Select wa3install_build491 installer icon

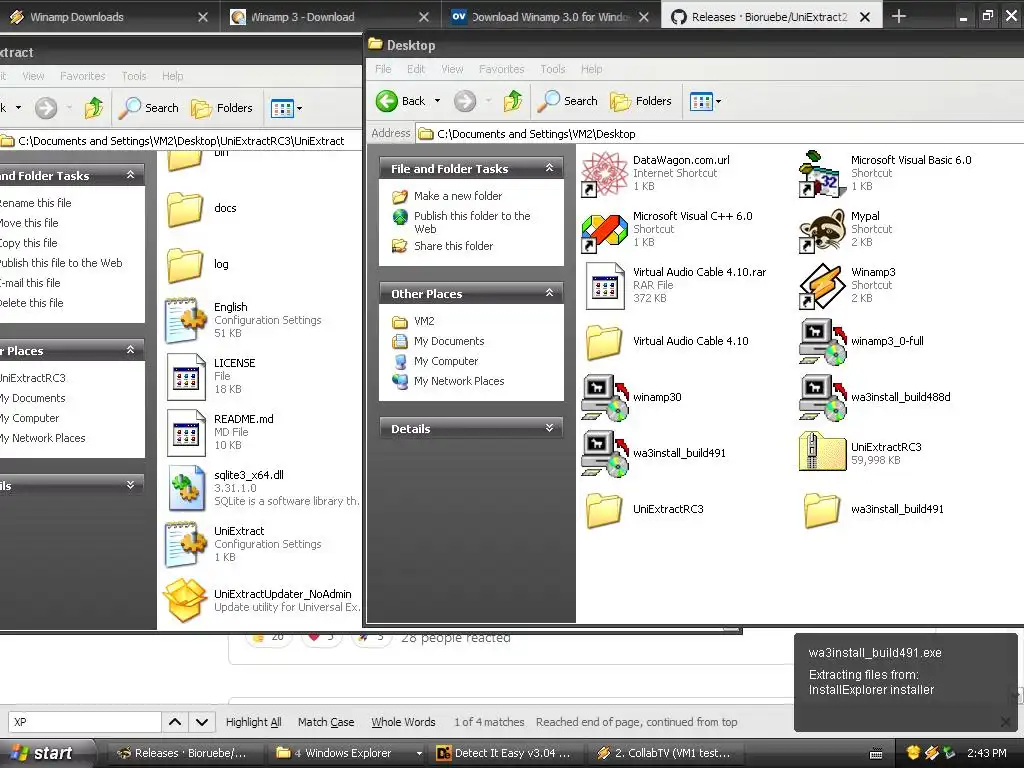point(604,454)
